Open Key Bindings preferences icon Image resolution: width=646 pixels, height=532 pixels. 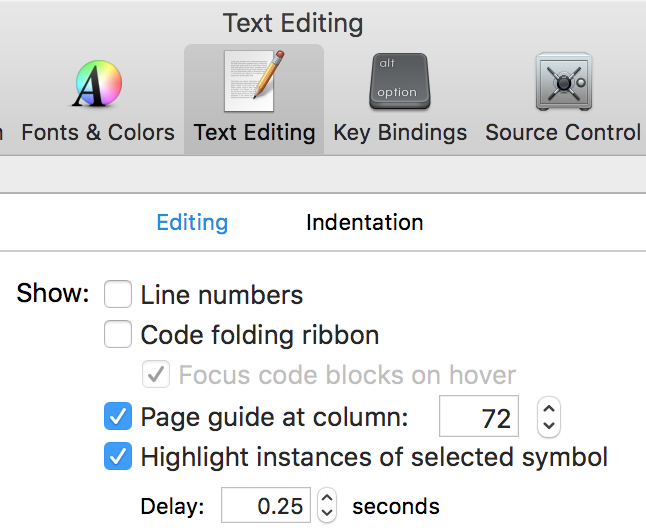click(x=399, y=83)
